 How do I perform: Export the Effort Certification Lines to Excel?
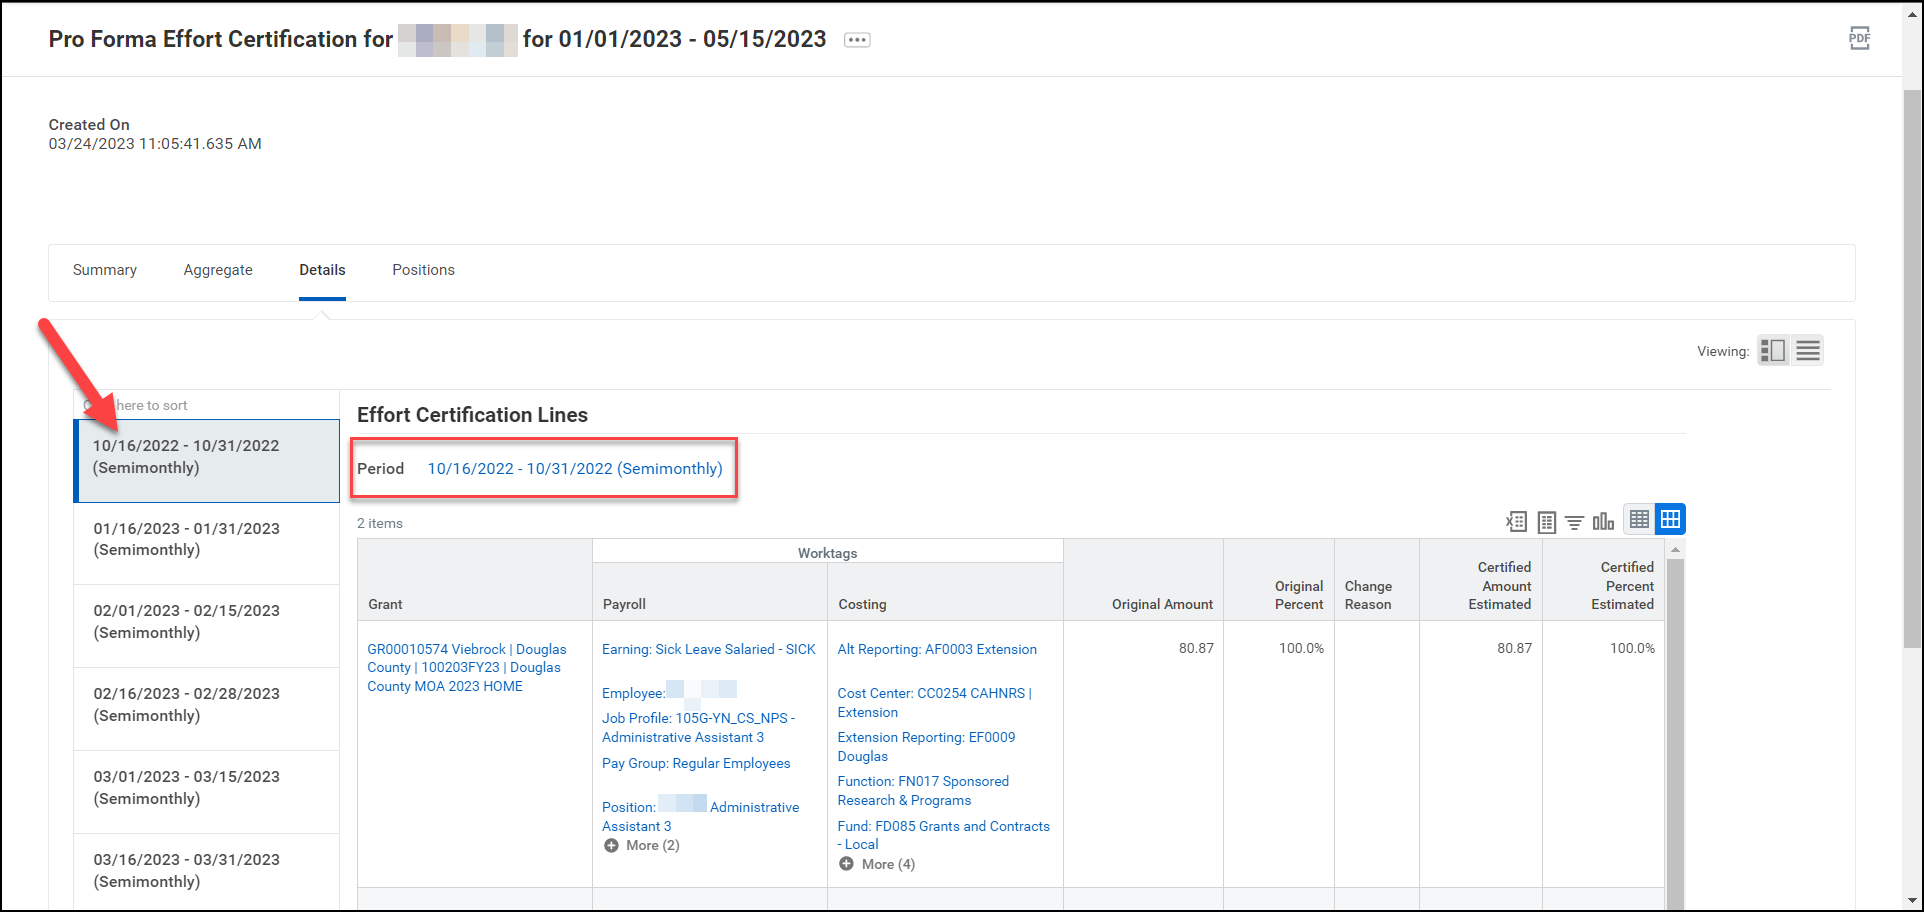(1516, 521)
